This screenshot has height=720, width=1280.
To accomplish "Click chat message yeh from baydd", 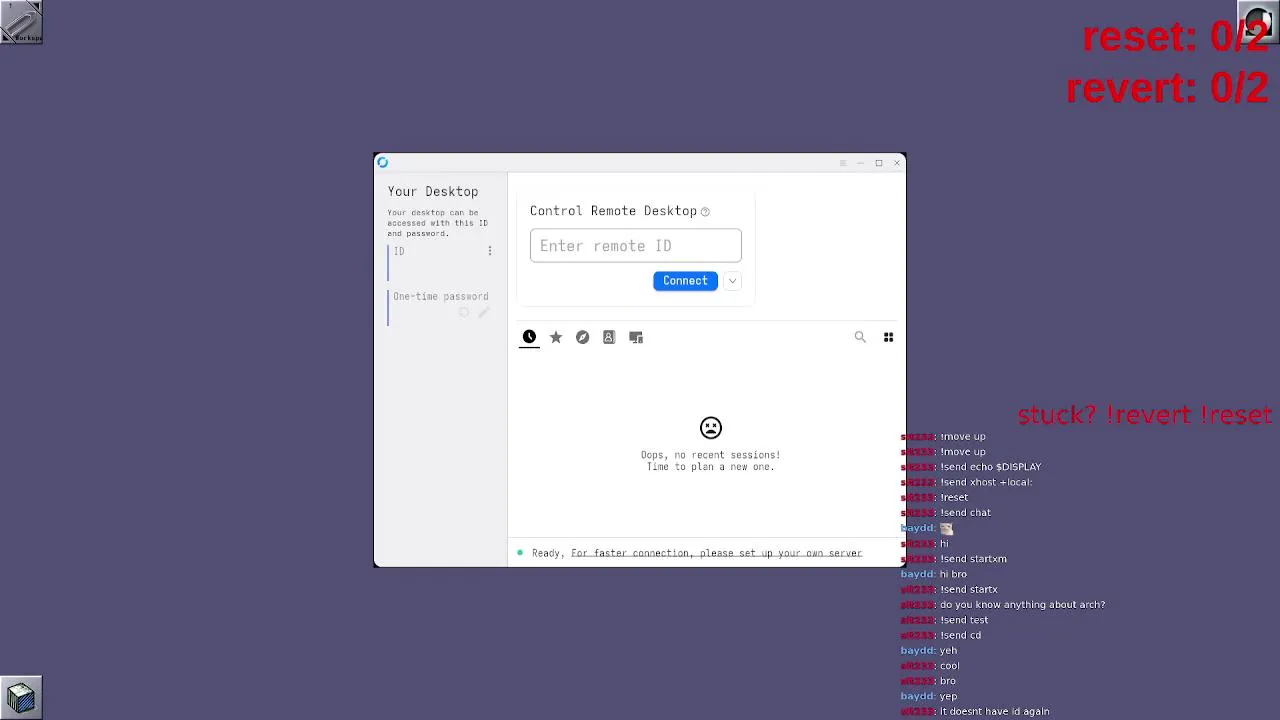I will [948, 651].
